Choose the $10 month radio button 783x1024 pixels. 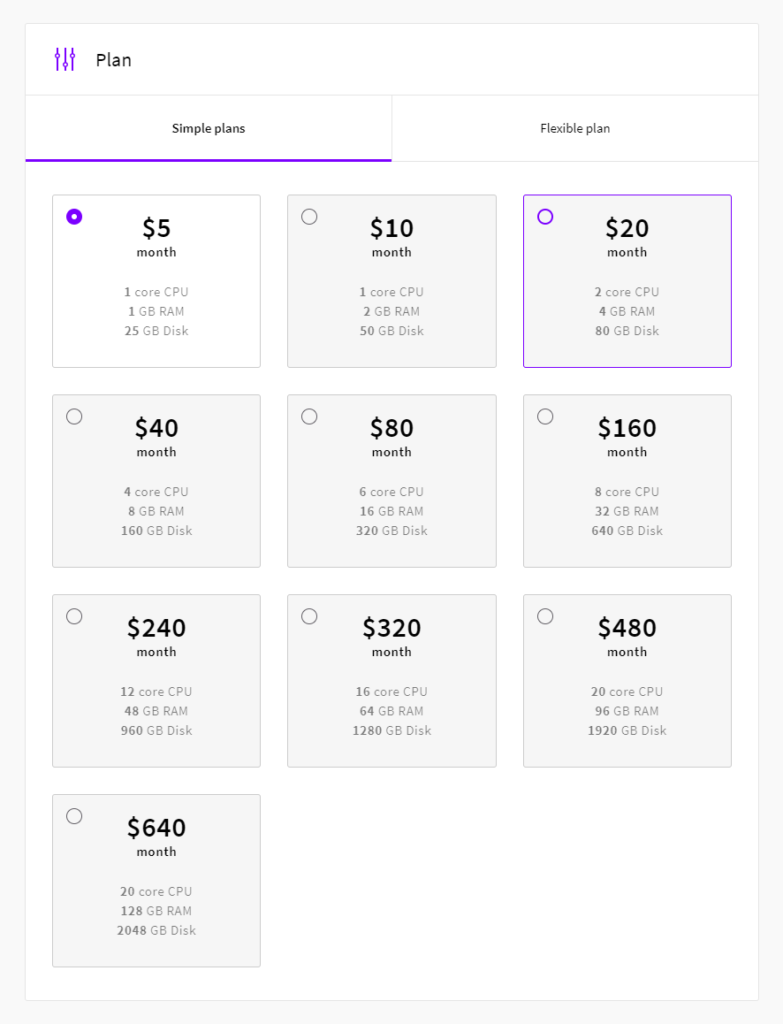click(x=310, y=216)
